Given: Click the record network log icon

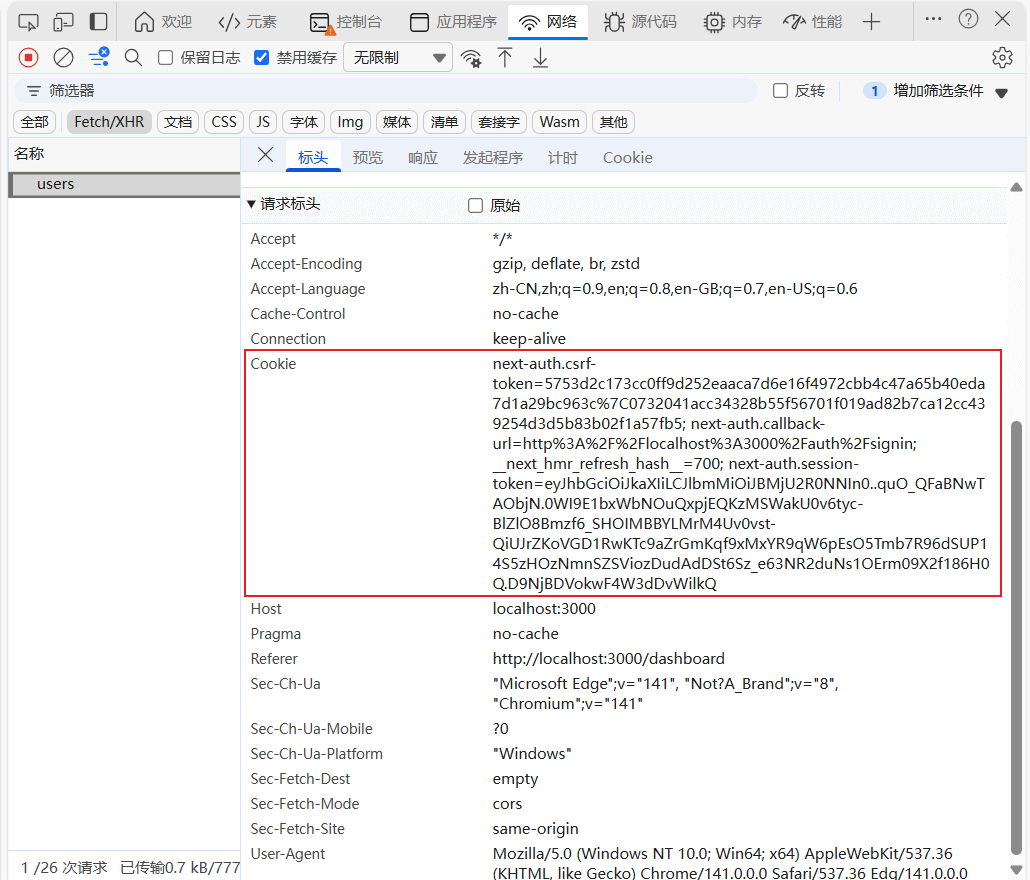Looking at the screenshot, I should pos(29,58).
